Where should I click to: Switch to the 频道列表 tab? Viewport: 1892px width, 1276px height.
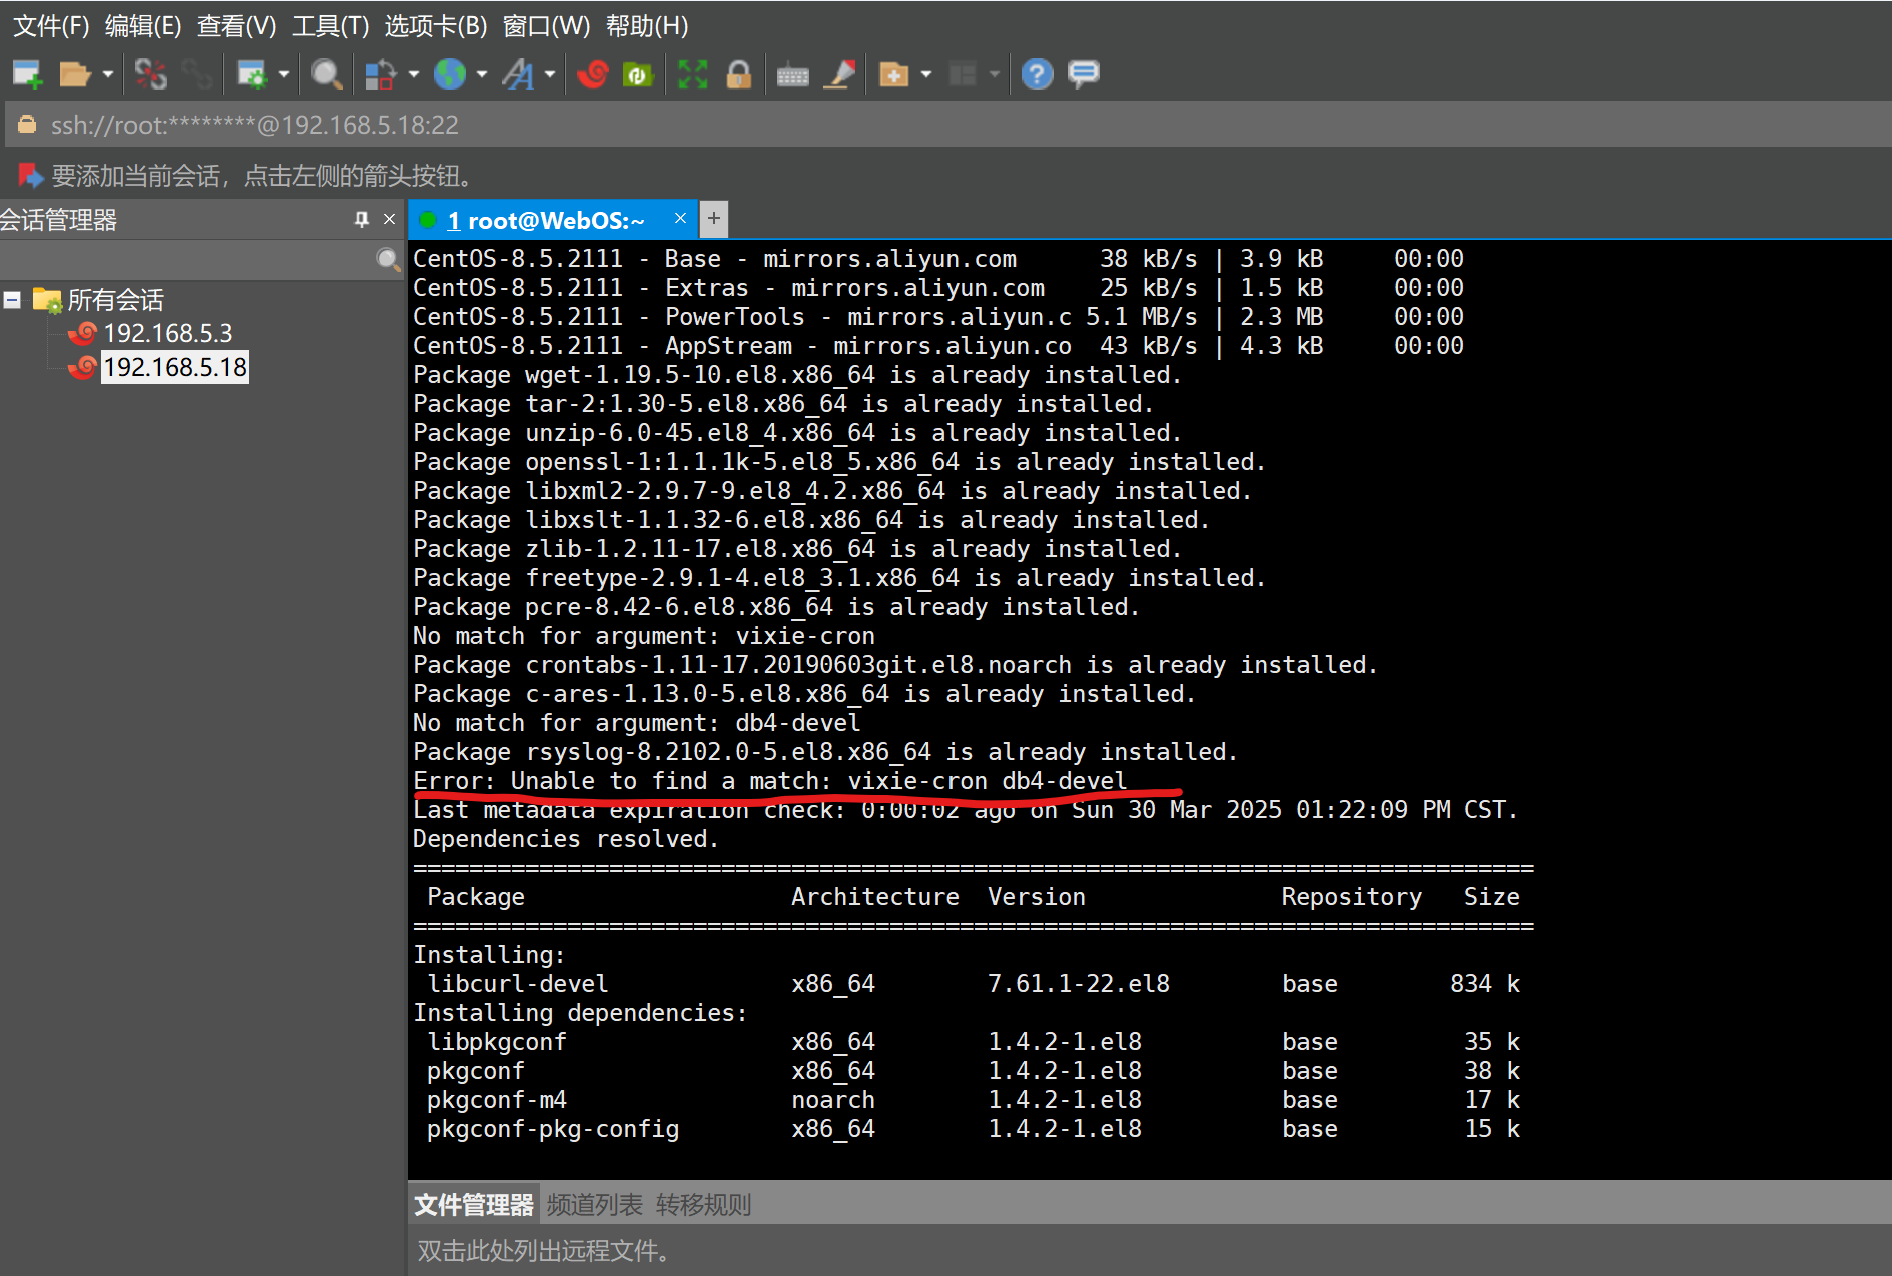pos(594,1205)
